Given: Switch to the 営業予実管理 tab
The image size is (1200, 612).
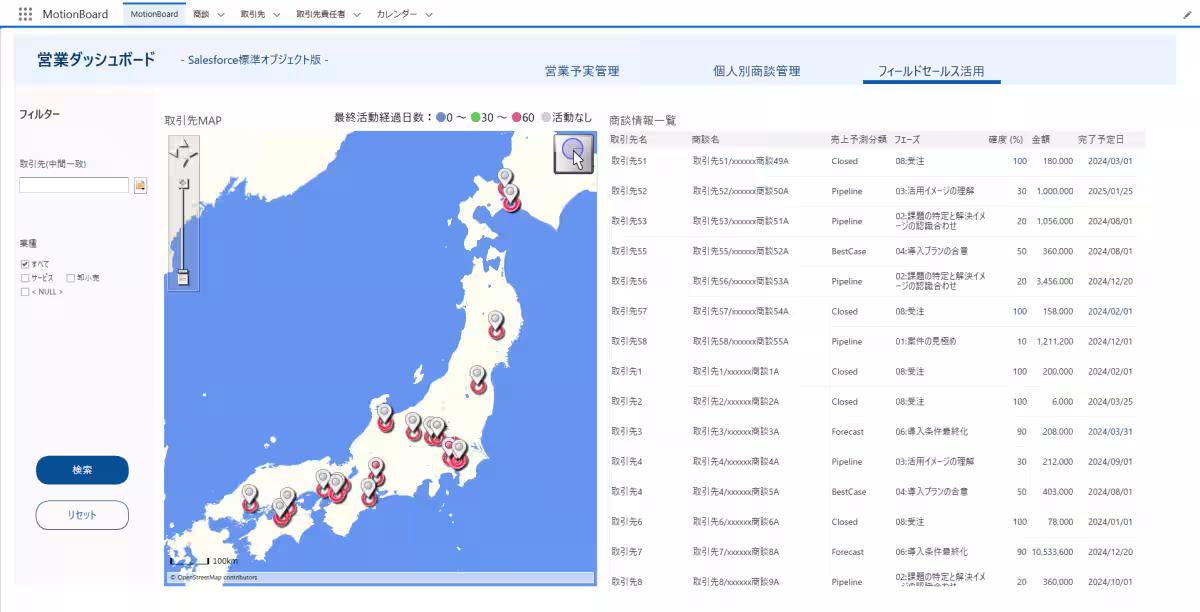Looking at the screenshot, I should click(x=584, y=72).
